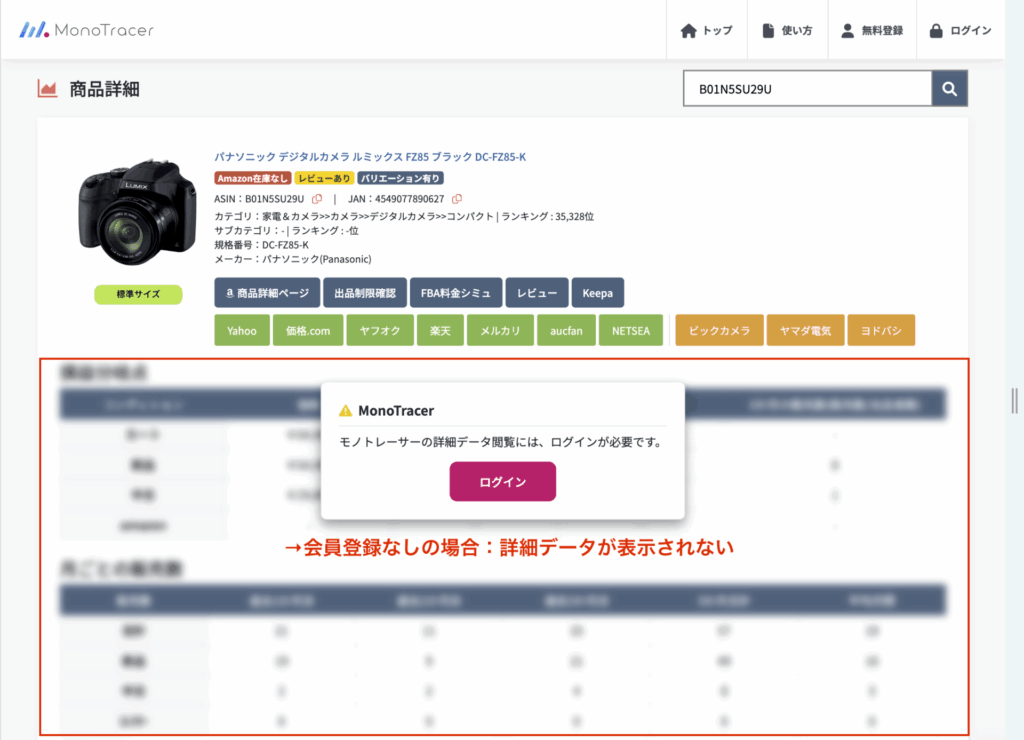The width and height of the screenshot is (1024, 740).
Task: Open the 使い方 guide menu item
Action: 787,31
